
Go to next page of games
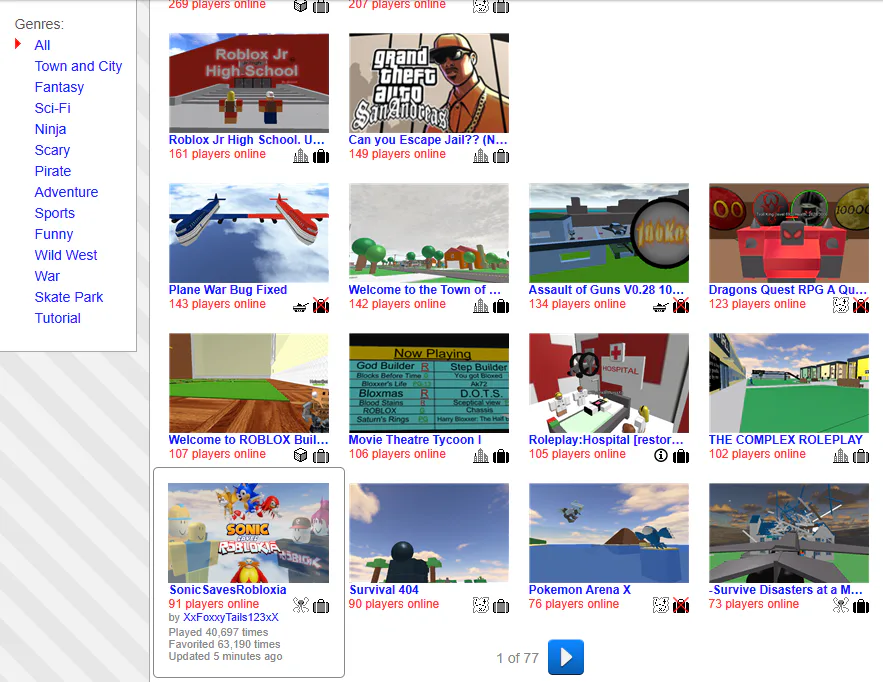[x=566, y=657]
